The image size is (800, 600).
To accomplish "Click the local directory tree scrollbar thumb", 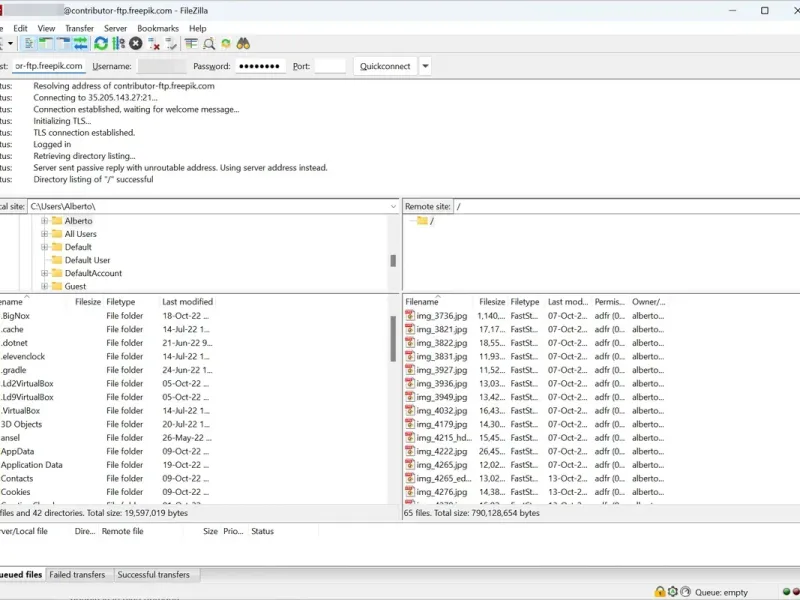I will coord(393,261).
